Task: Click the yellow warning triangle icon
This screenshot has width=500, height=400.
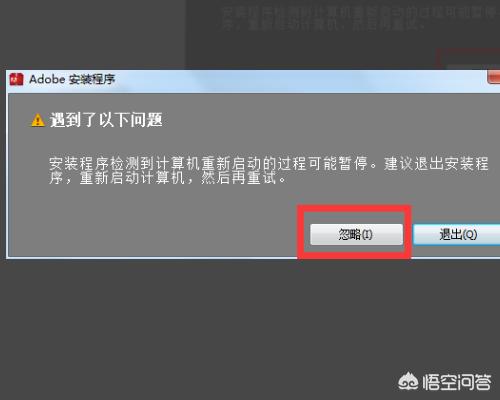Action: point(38,120)
